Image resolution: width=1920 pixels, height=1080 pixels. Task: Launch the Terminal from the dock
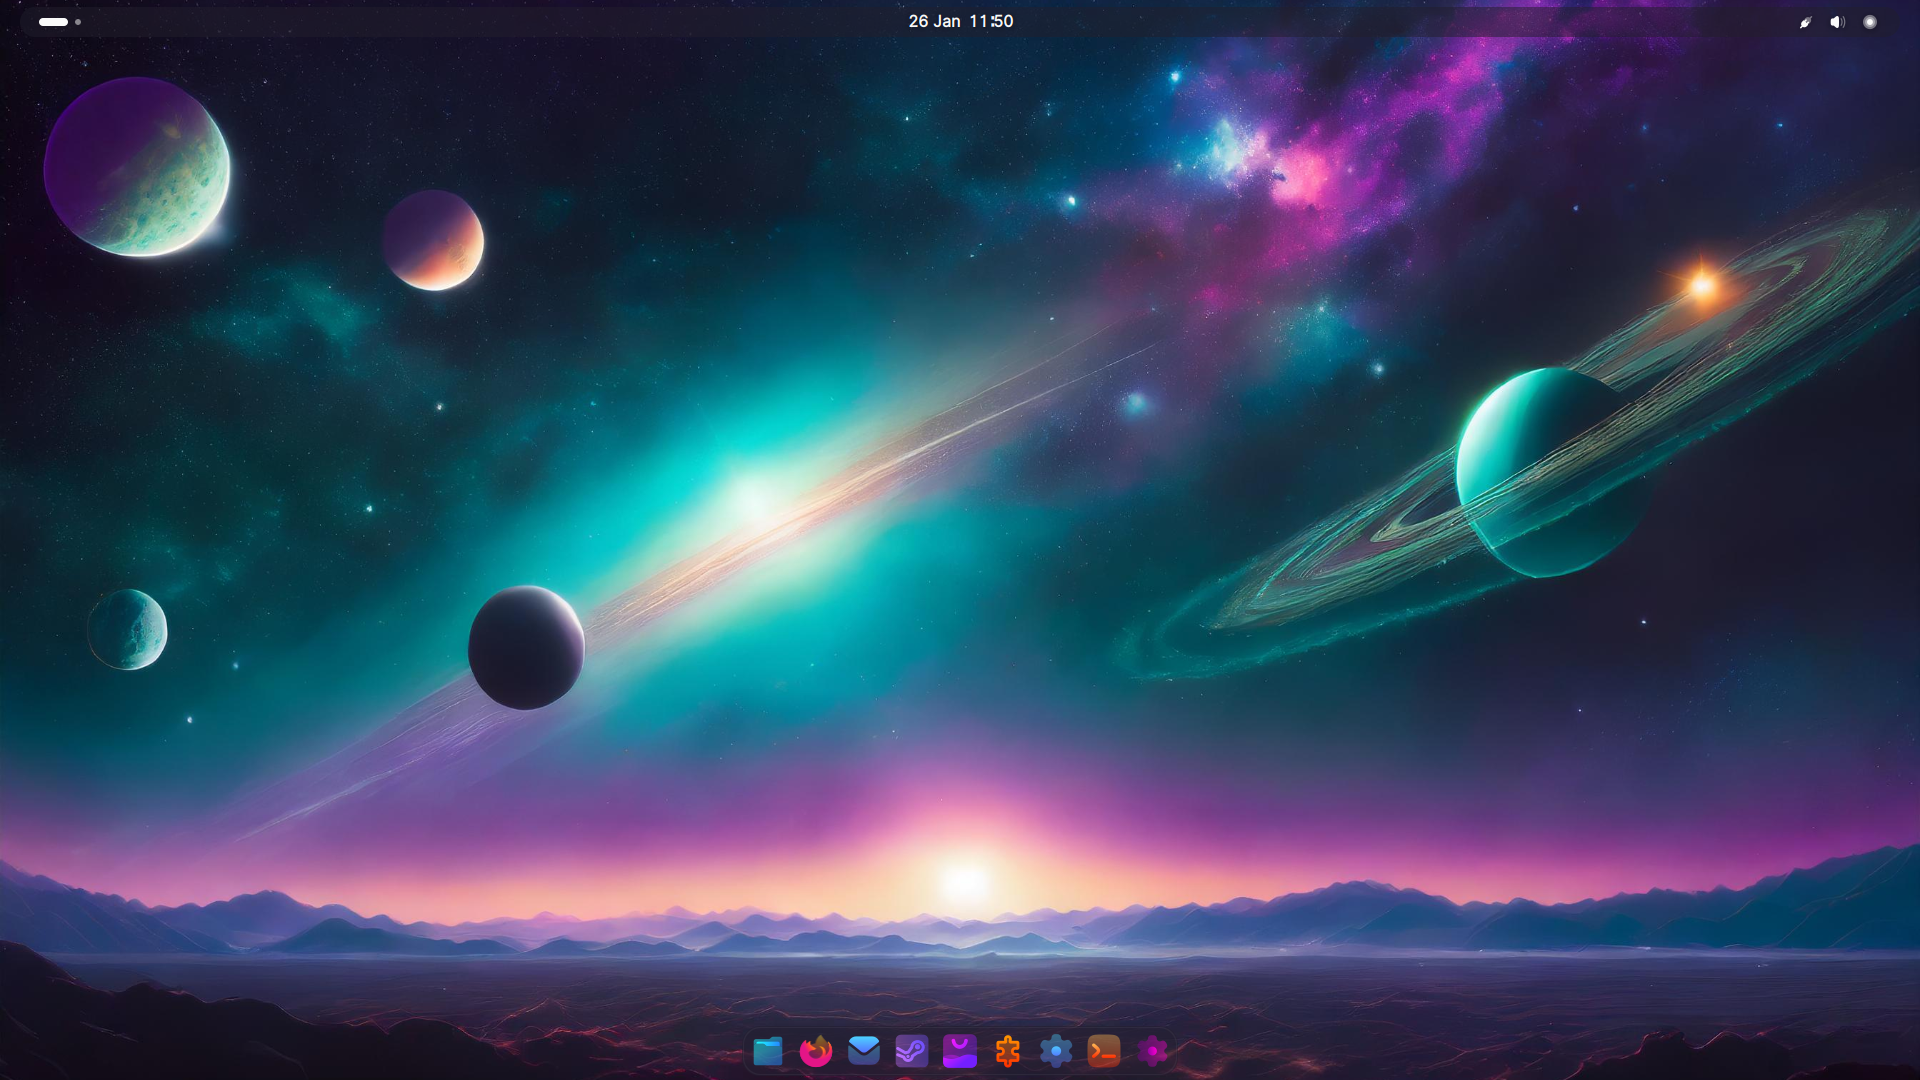point(1104,1051)
